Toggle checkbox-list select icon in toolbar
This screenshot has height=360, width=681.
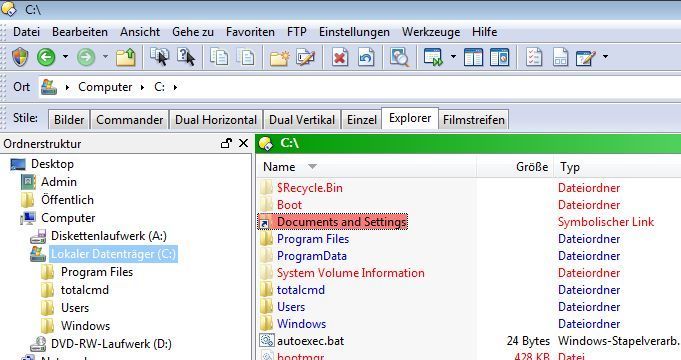[534, 57]
